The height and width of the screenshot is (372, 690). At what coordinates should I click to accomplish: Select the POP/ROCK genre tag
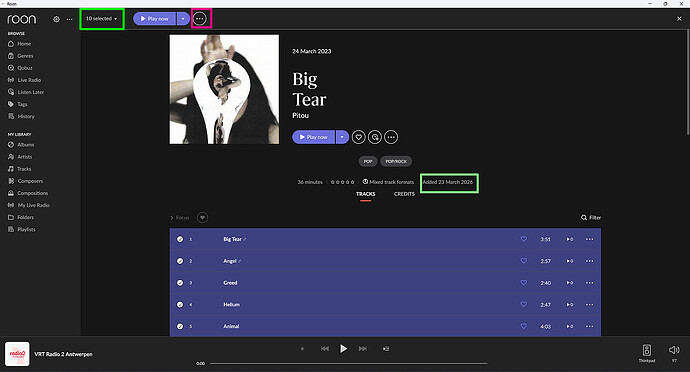pos(396,161)
